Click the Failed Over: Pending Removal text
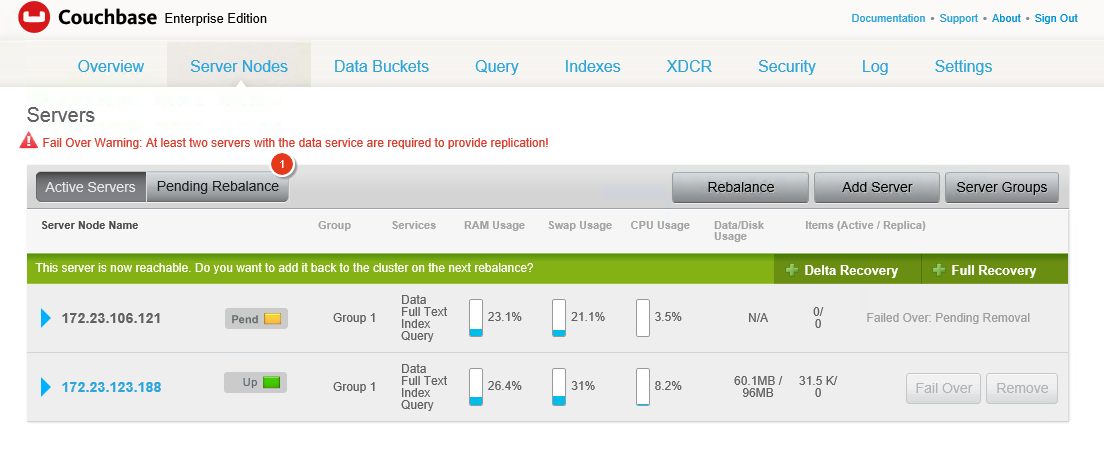The width and height of the screenshot is (1104, 472). (x=948, y=318)
